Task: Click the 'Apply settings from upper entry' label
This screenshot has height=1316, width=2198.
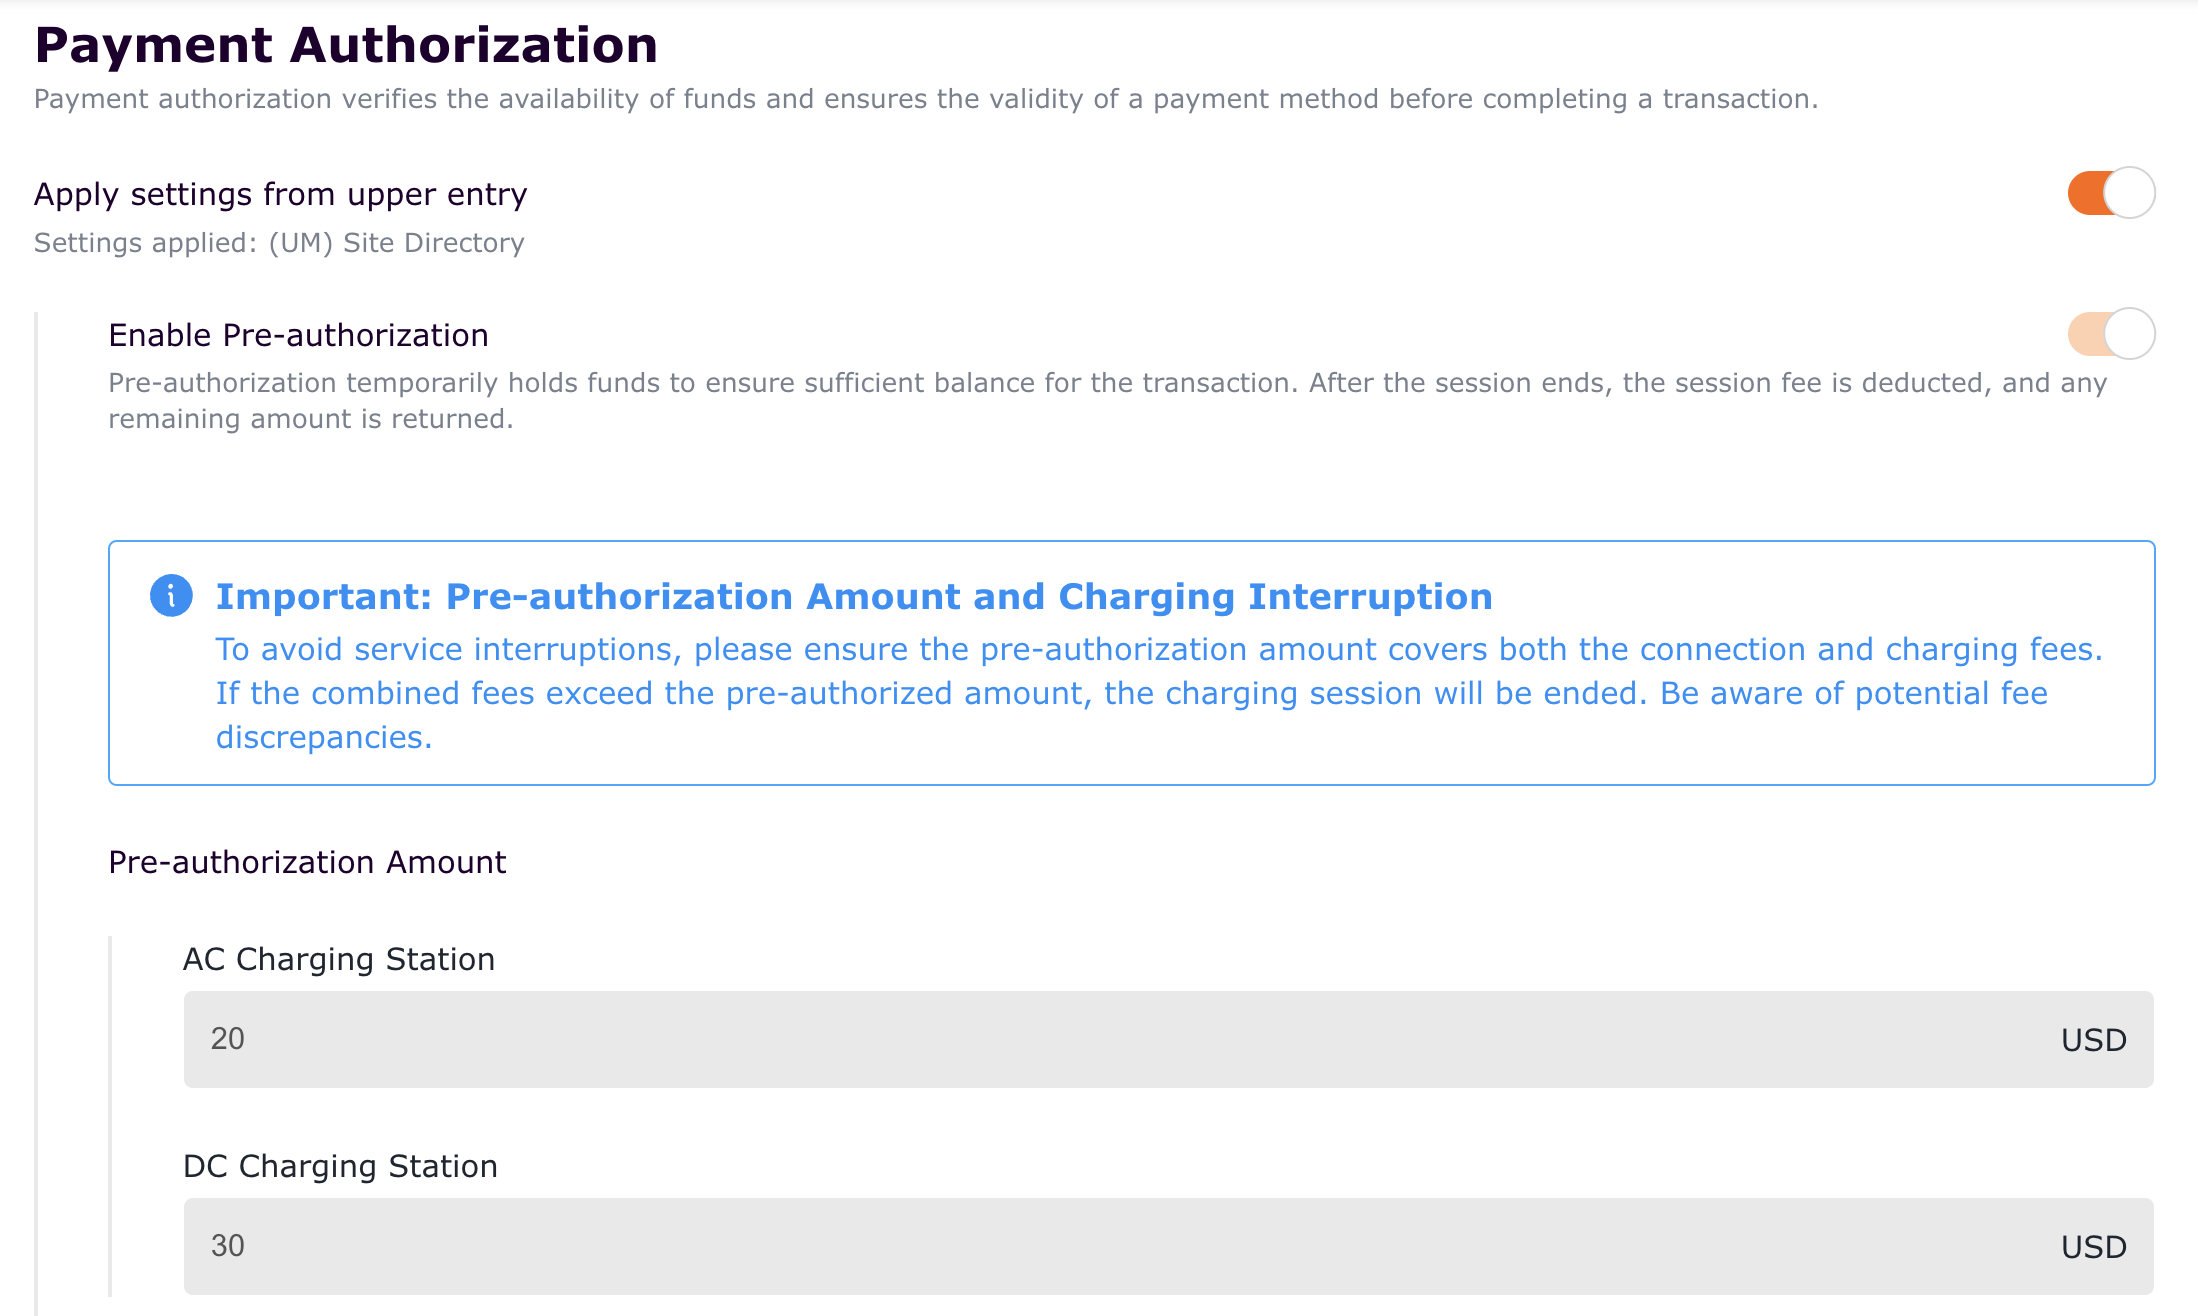Action: pyautogui.click(x=280, y=194)
